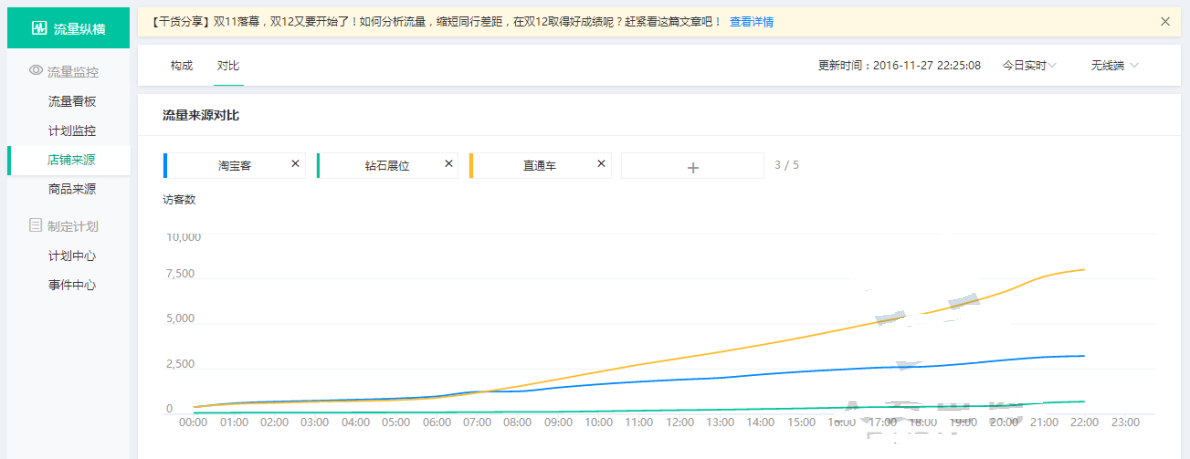The image size is (1190, 459).
Task: Open the 今日实时 date dropdown
Action: tap(1029, 65)
